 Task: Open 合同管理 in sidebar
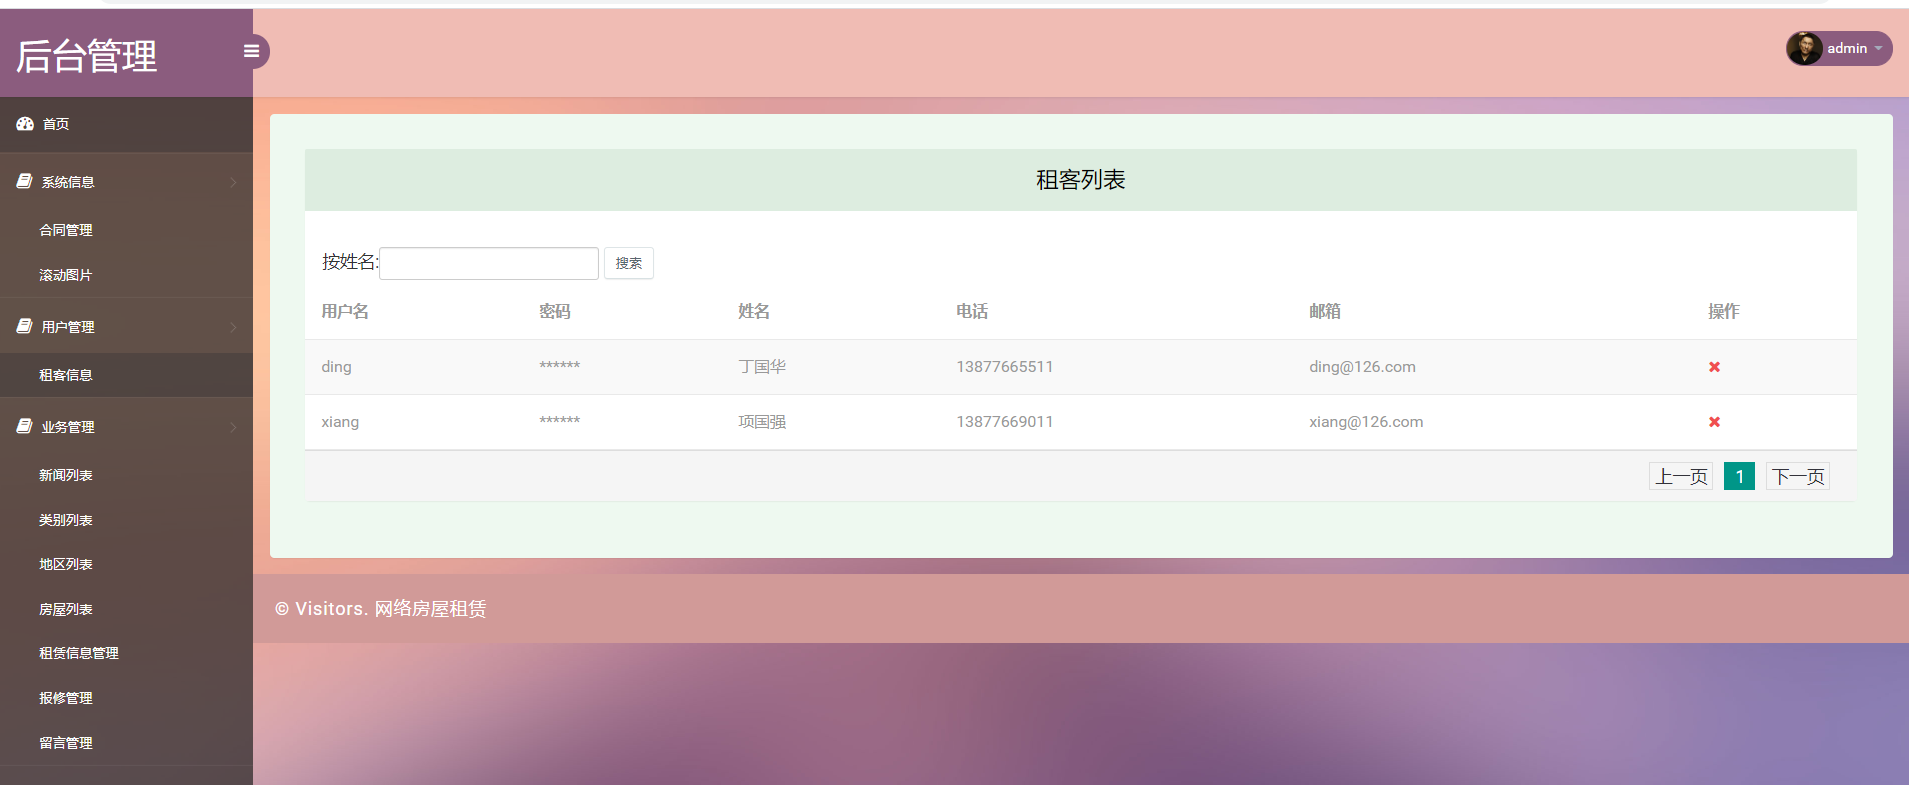pyautogui.click(x=66, y=230)
